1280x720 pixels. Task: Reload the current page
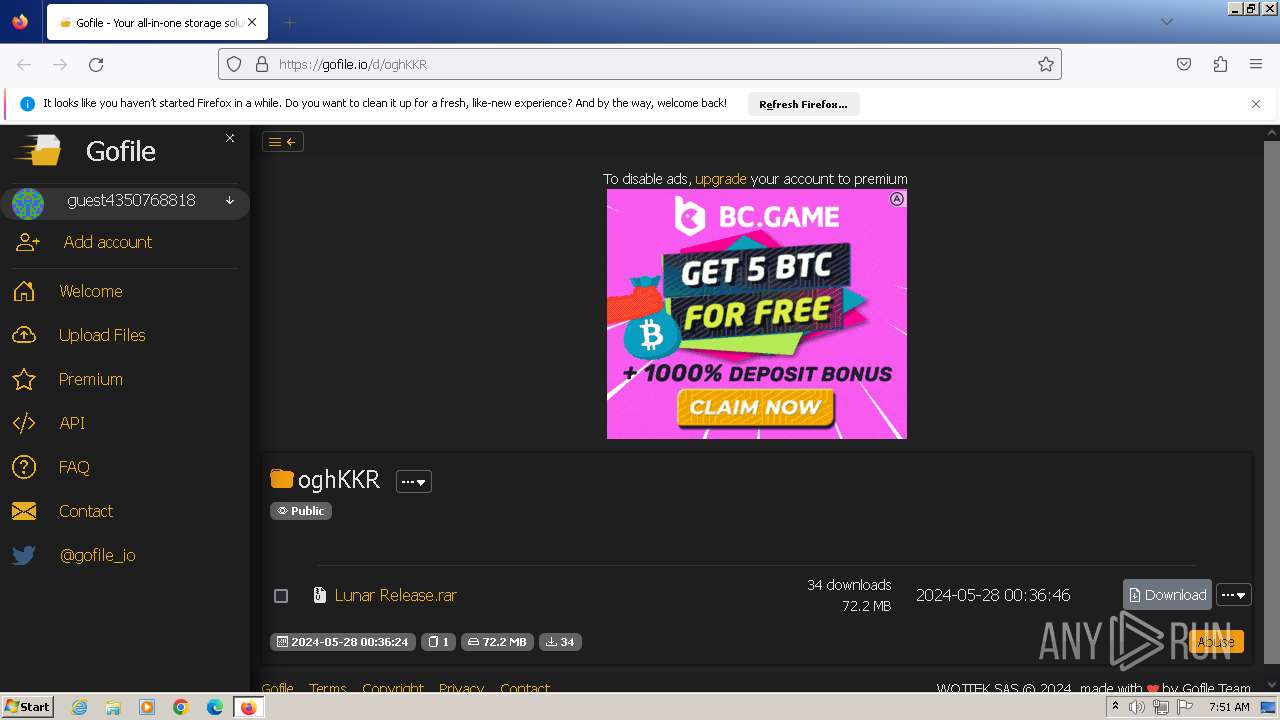pyautogui.click(x=96, y=64)
